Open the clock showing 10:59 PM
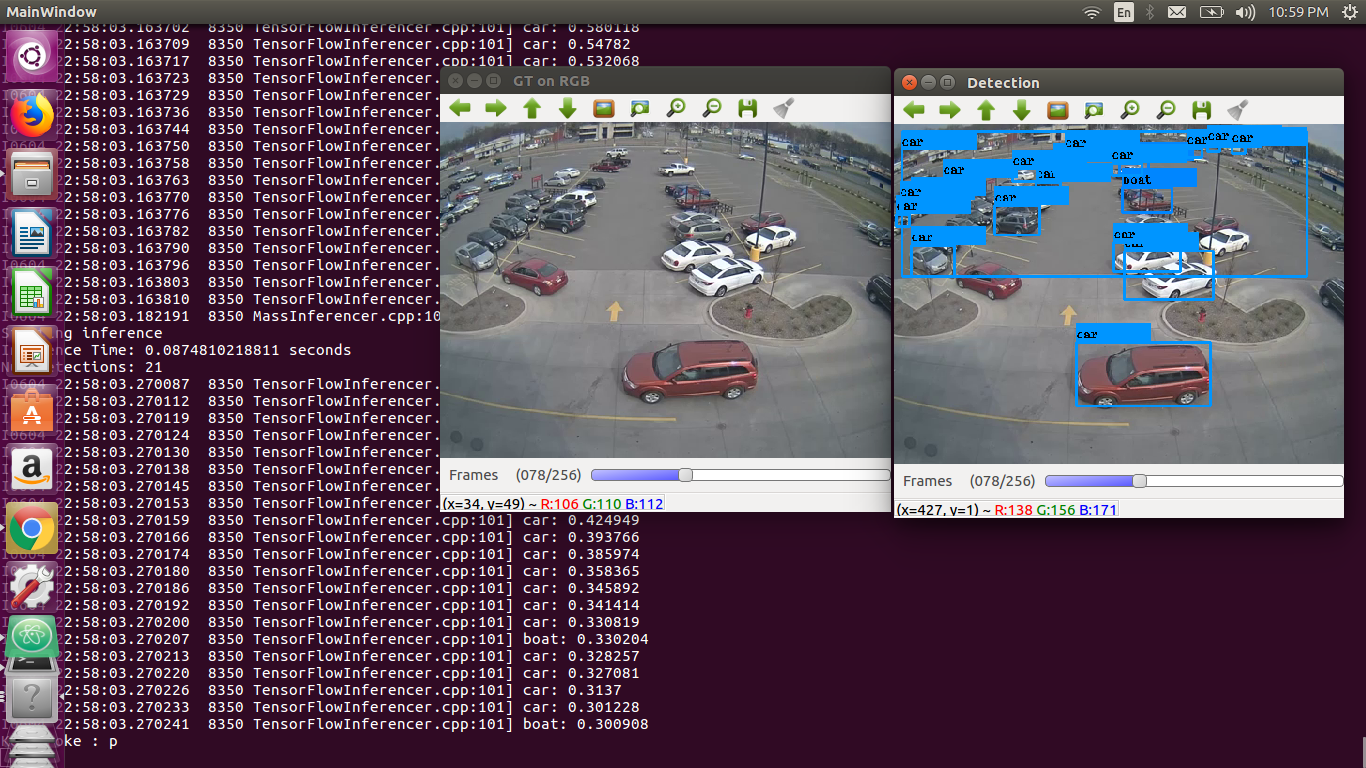 [1301, 12]
